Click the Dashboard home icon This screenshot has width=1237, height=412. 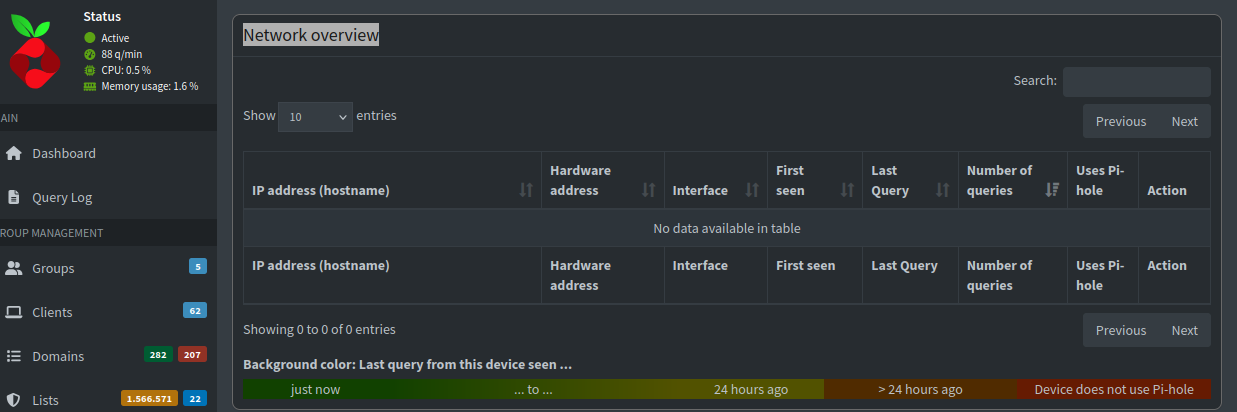(14, 153)
